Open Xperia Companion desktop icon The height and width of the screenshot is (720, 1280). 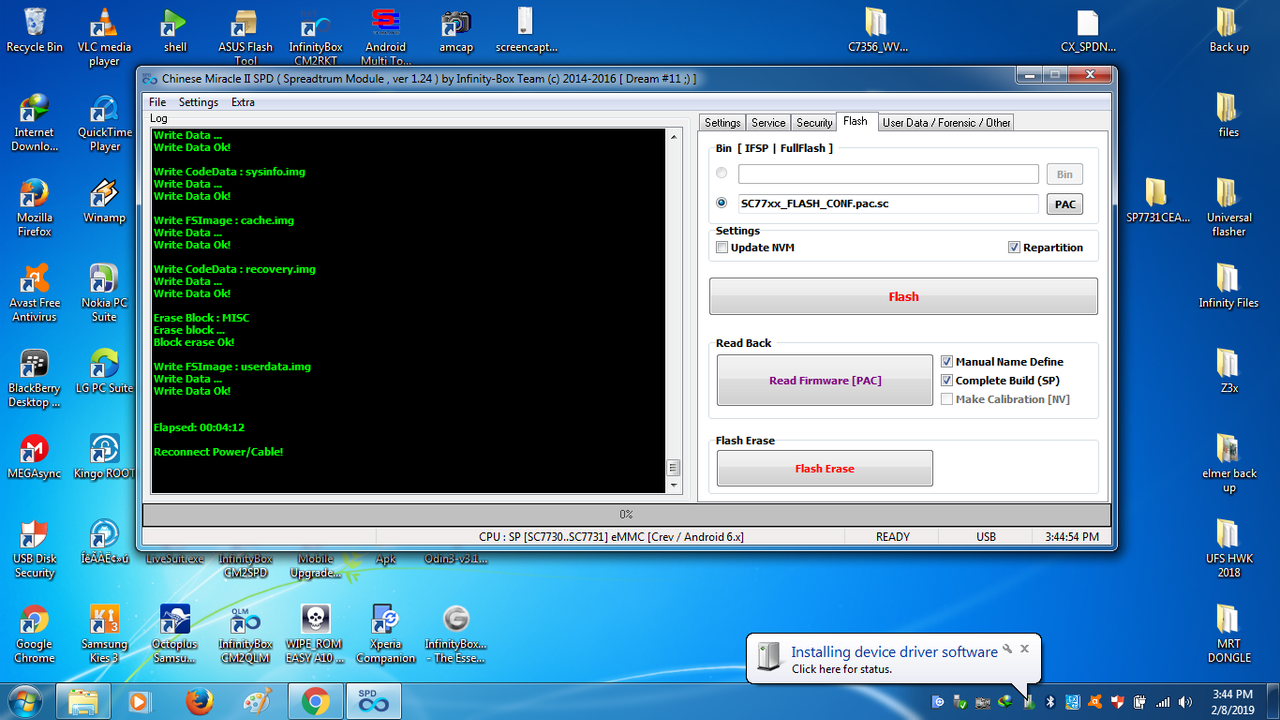coord(385,633)
